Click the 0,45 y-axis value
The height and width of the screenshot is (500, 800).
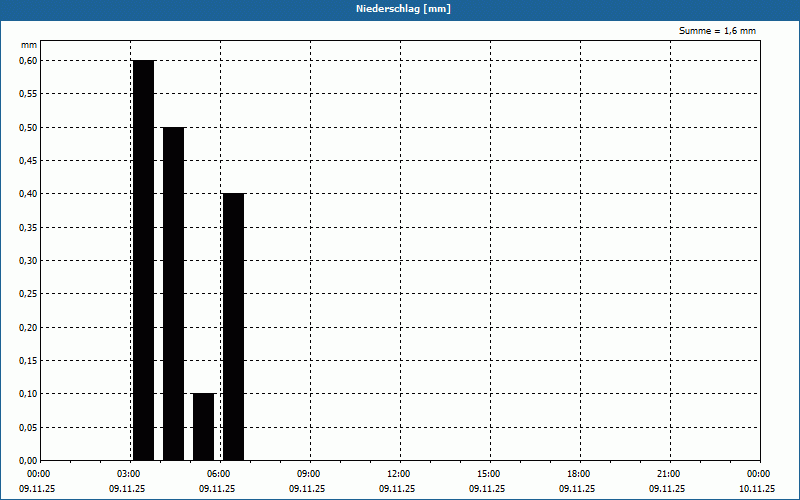point(27,160)
